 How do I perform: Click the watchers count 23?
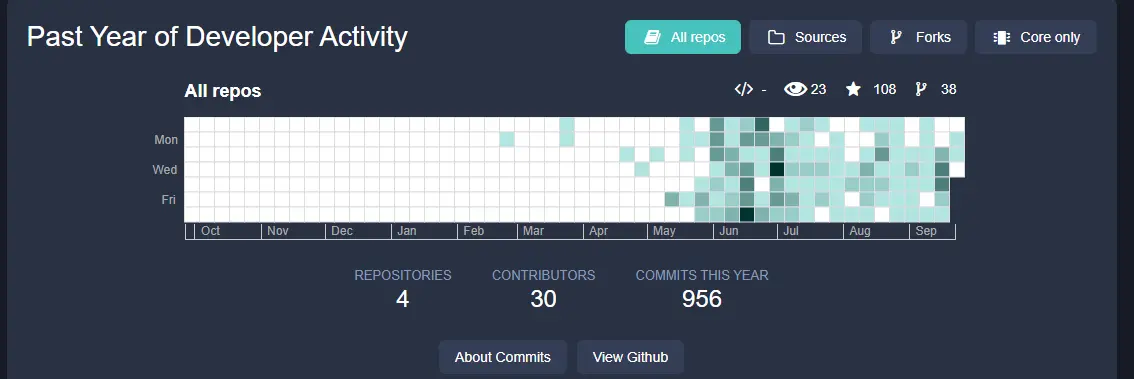click(818, 89)
